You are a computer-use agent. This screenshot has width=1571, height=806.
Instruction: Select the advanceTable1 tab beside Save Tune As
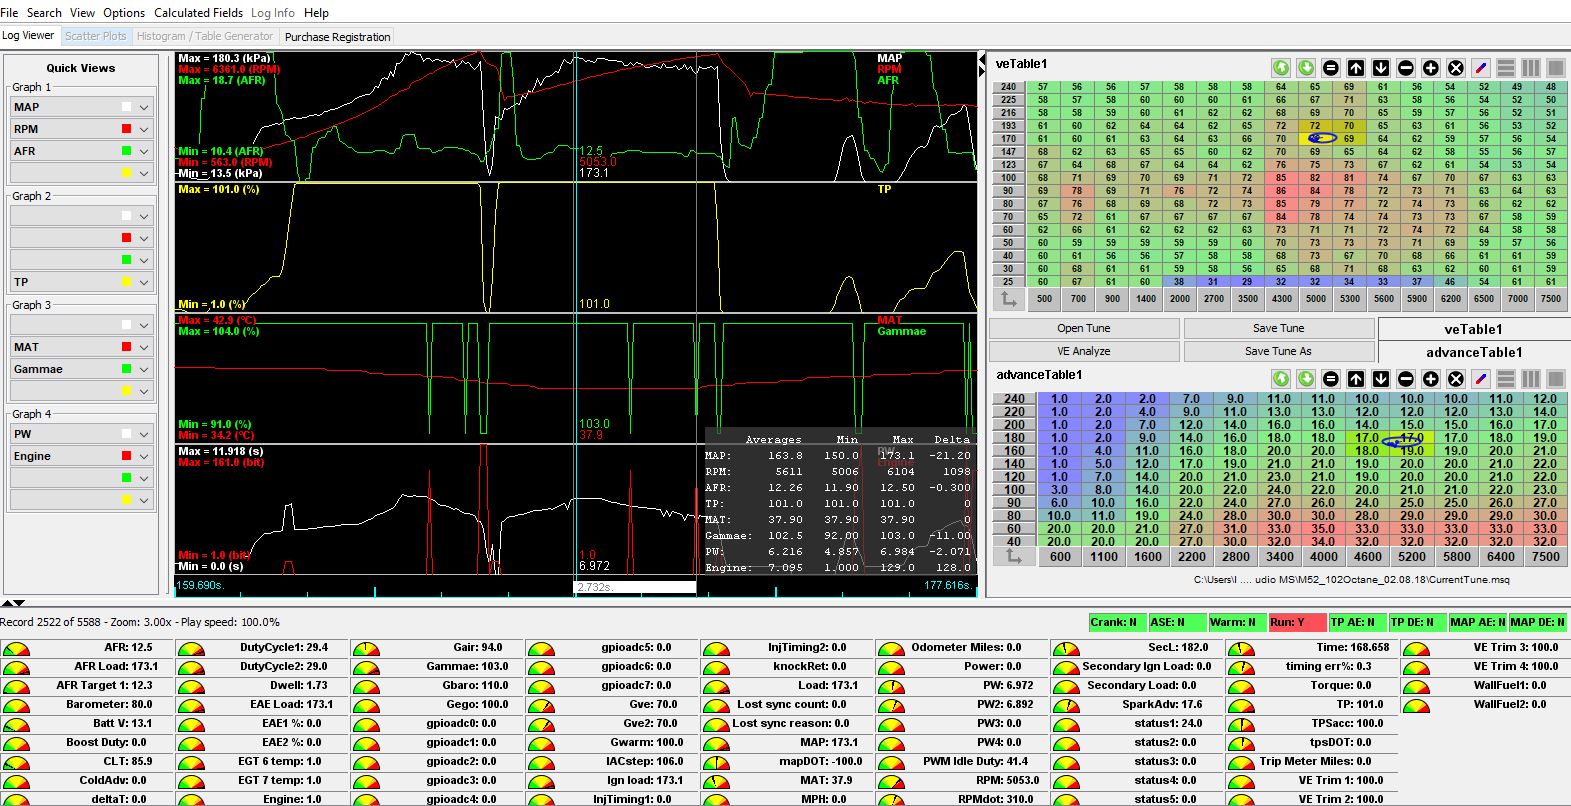(1473, 352)
